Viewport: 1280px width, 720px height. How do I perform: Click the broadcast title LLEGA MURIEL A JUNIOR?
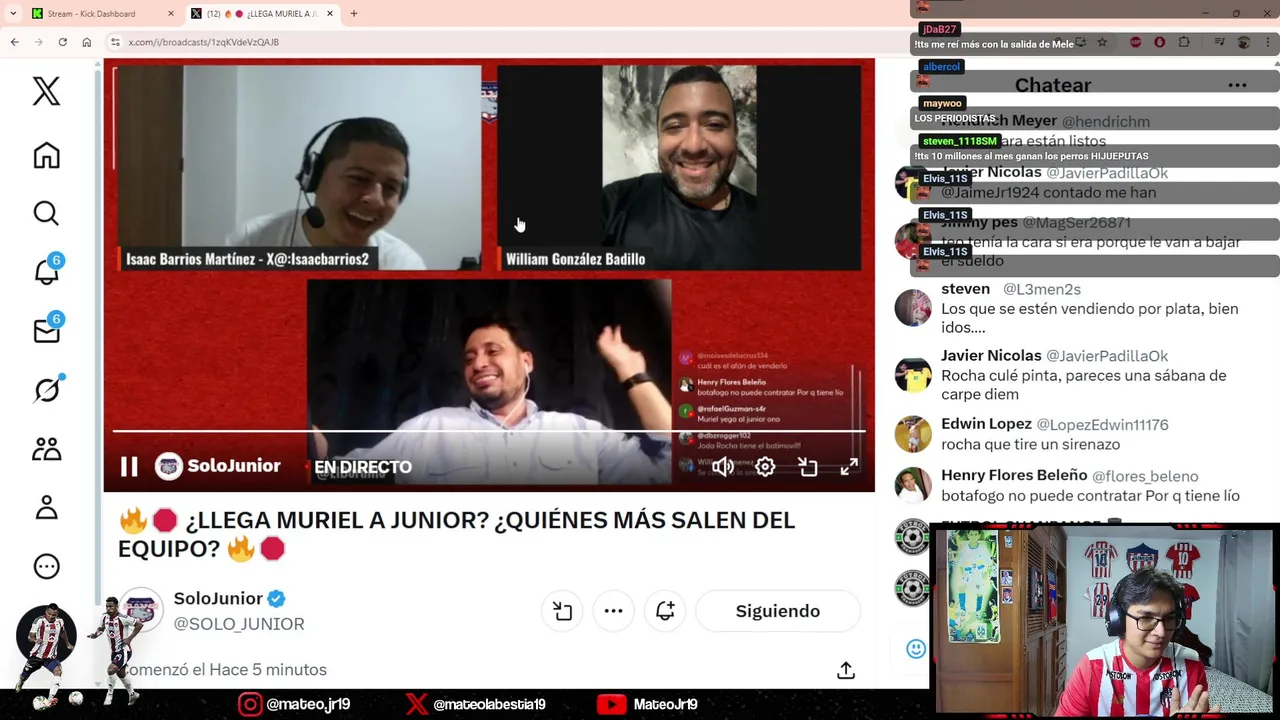(x=456, y=534)
